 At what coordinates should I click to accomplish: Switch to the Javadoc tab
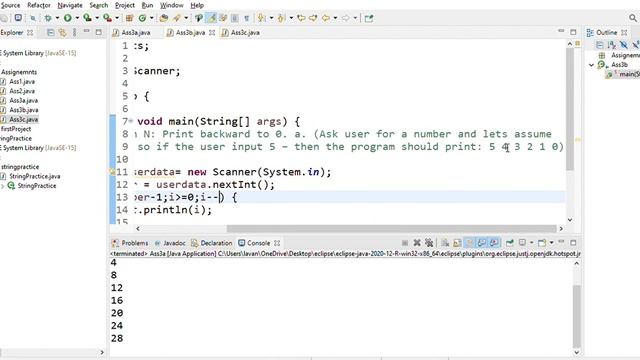pyautogui.click(x=170, y=243)
